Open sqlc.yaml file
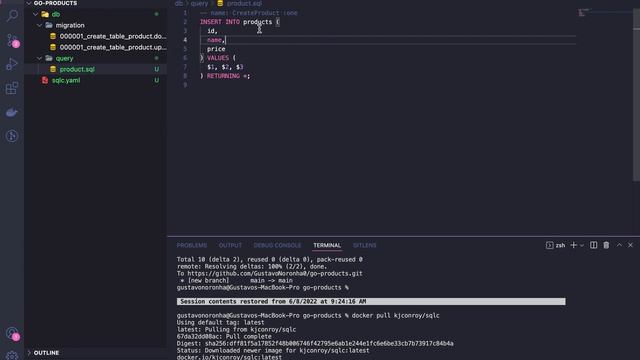The height and width of the screenshot is (360, 640). (66, 80)
